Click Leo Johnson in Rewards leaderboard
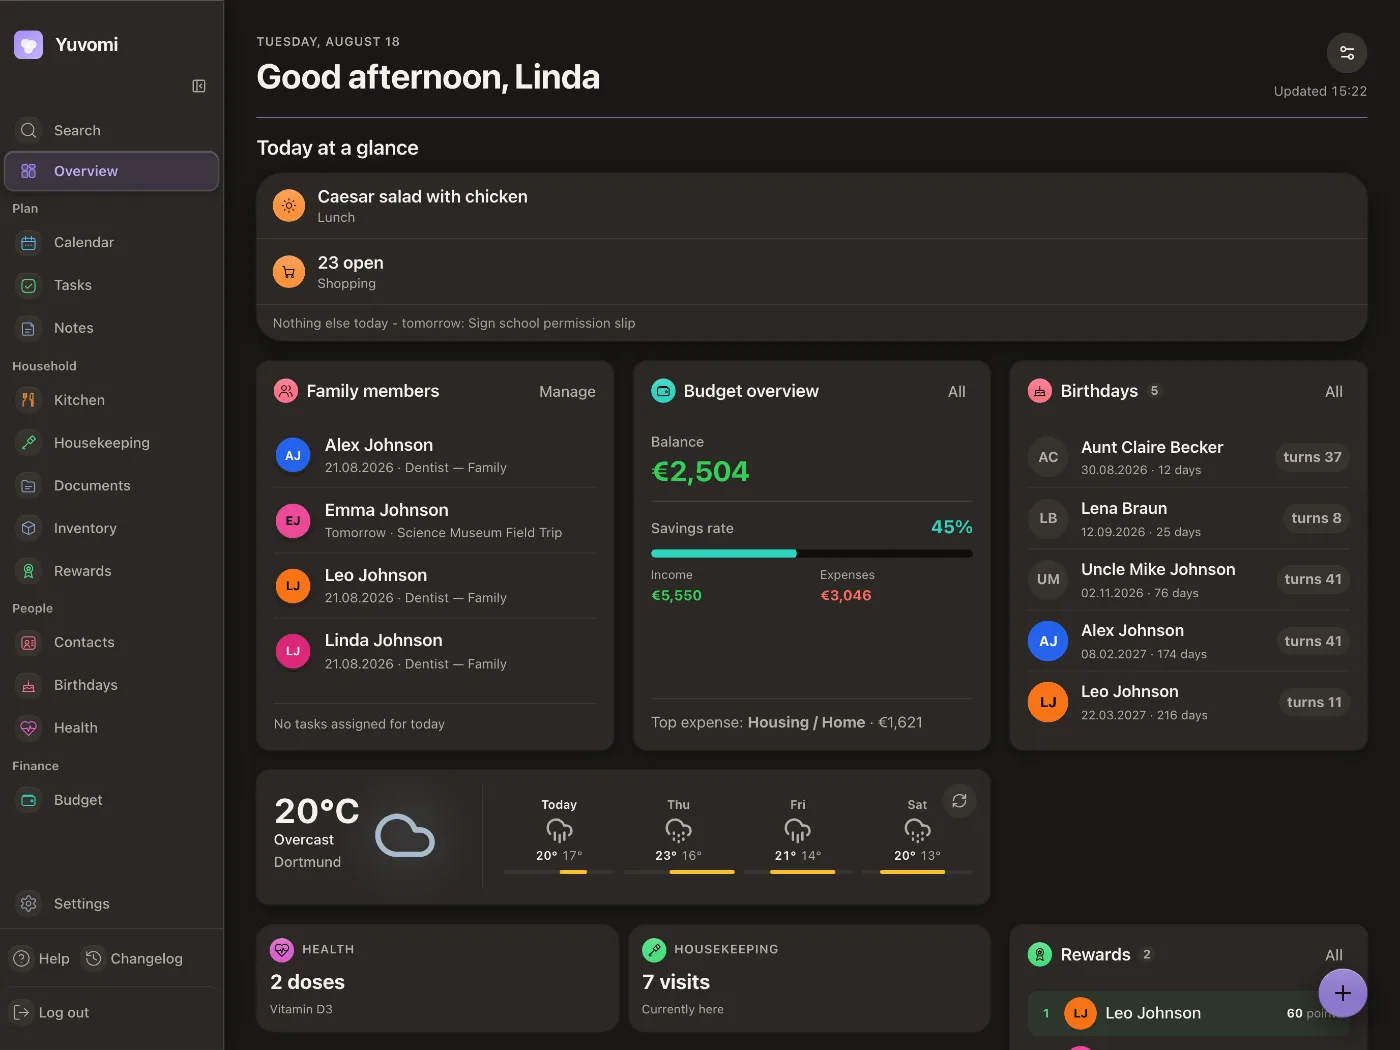This screenshot has width=1400, height=1050. [1188, 1014]
